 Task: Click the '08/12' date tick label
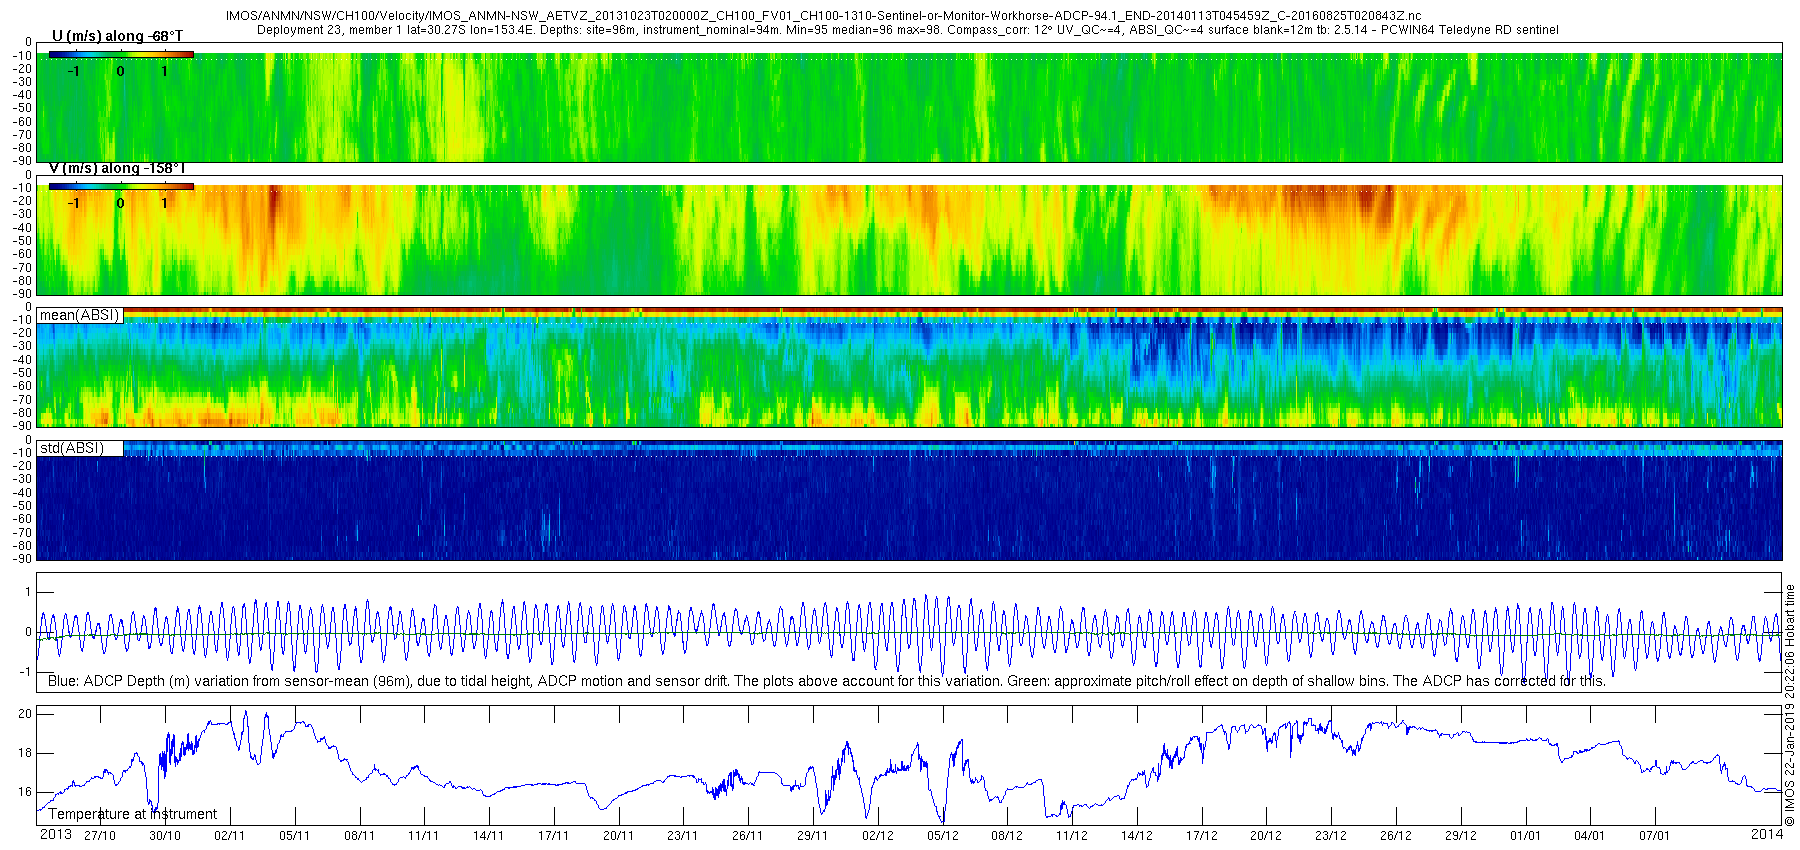click(x=1007, y=836)
